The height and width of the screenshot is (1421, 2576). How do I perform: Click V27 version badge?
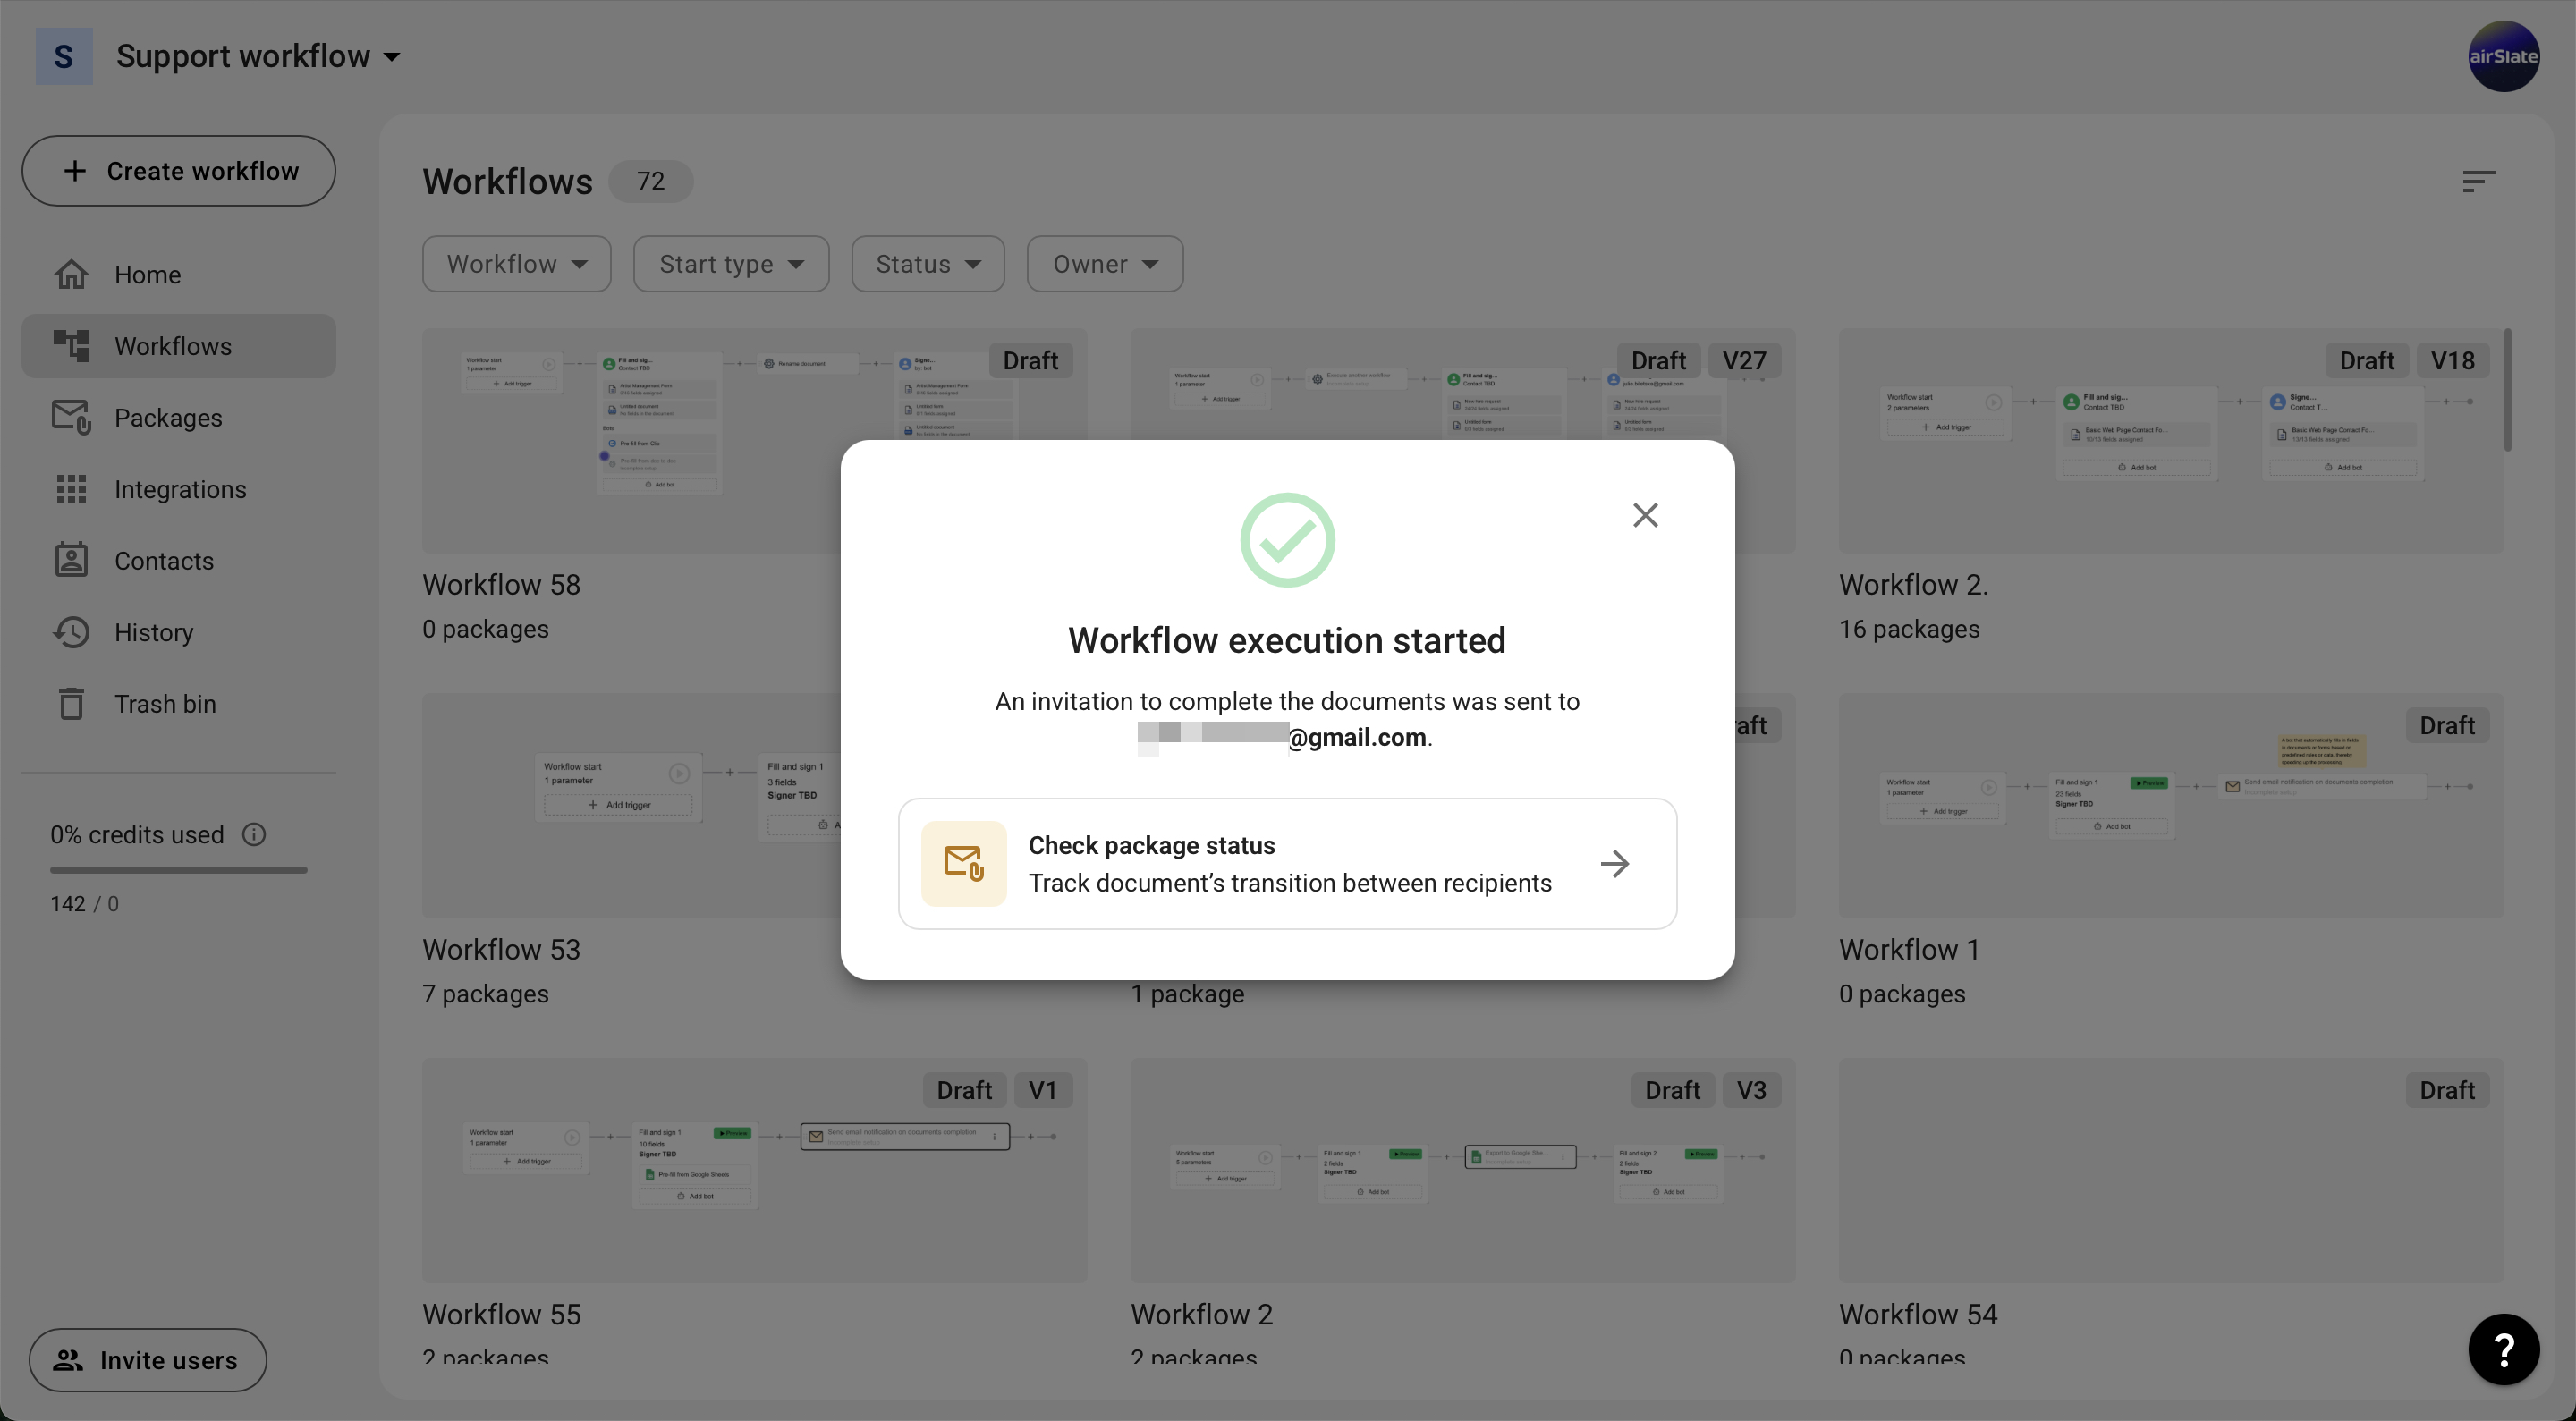1744,360
